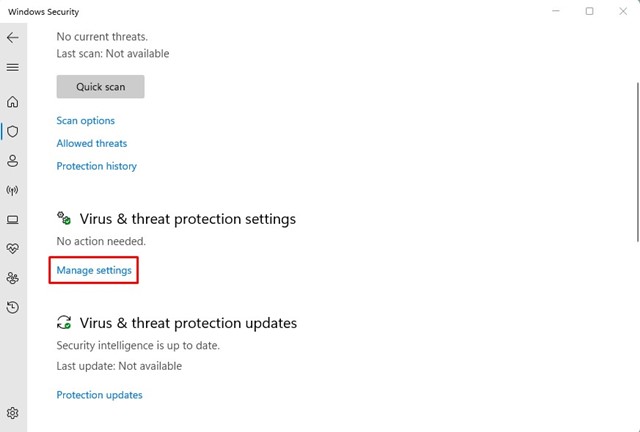Open Firewall & network protection icon
640x432 pixels.
point(12,190)
